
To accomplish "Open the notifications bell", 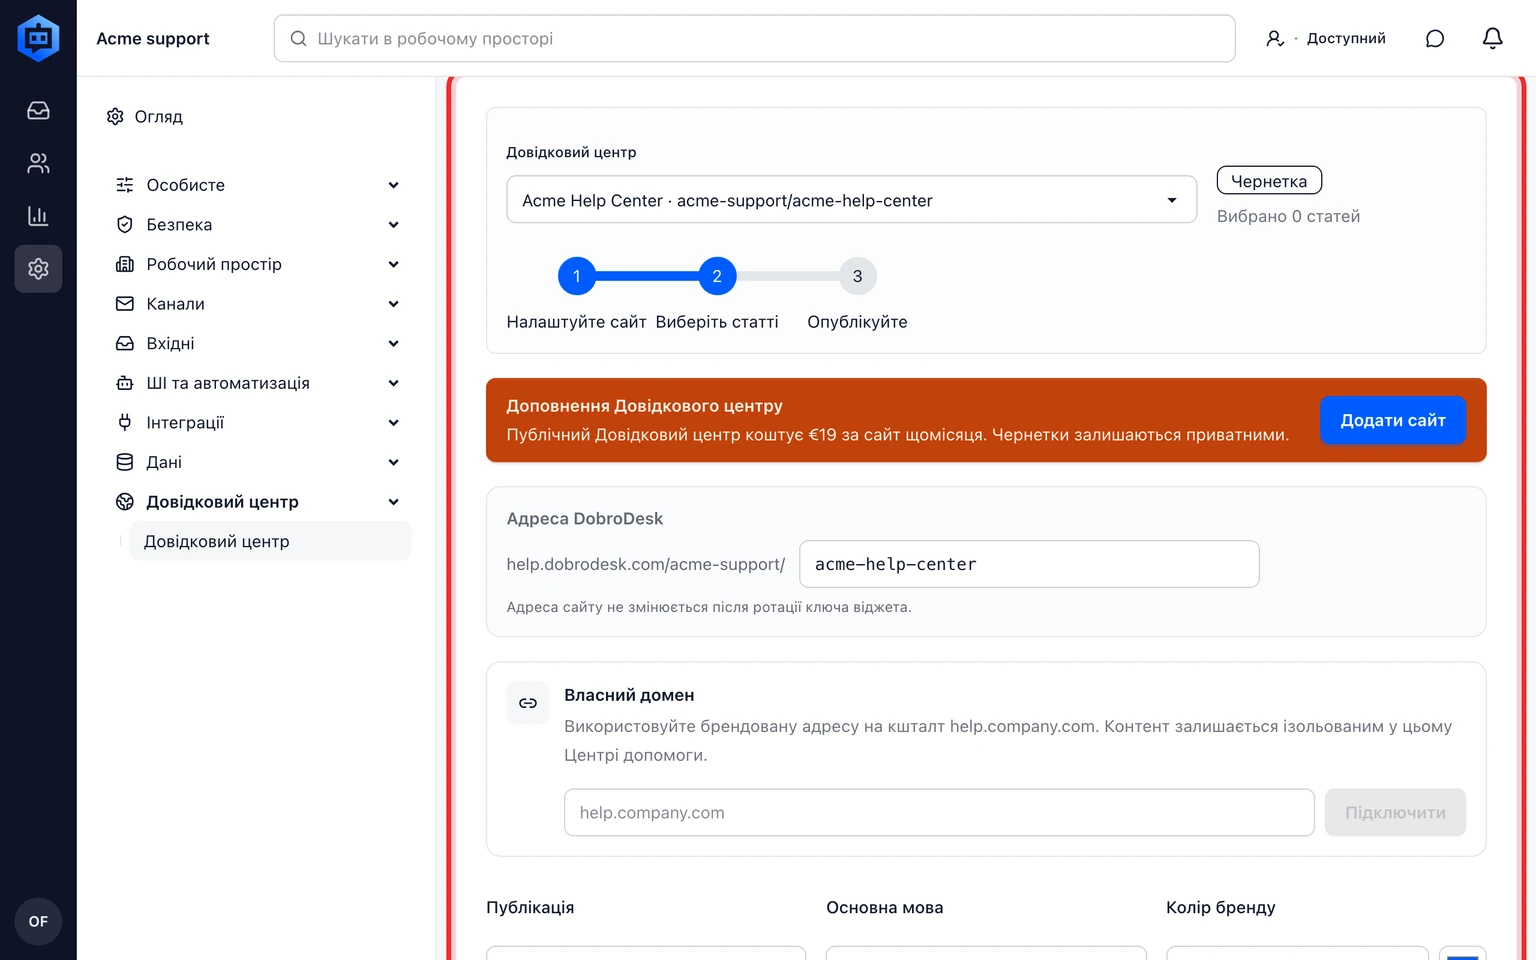I will point(1492,38).
